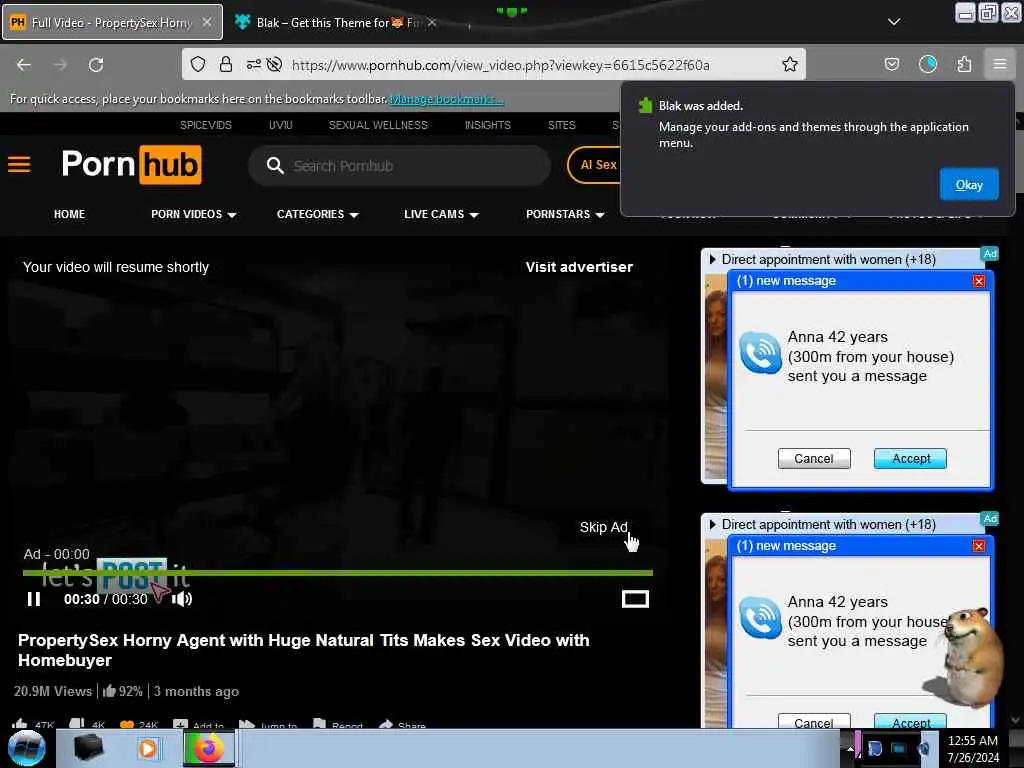Focus the site search field
The height and width of the screenshot is (768, 1024).
pyautogui.click(x=400, y=165)
